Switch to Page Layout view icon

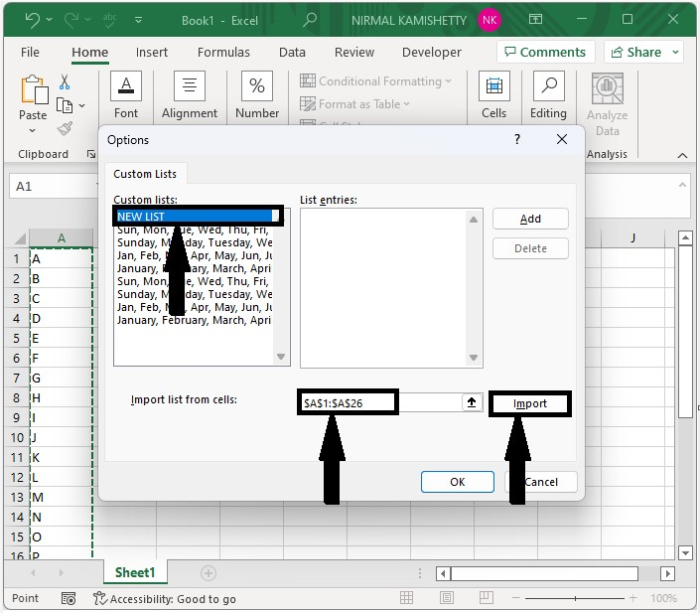446,597
